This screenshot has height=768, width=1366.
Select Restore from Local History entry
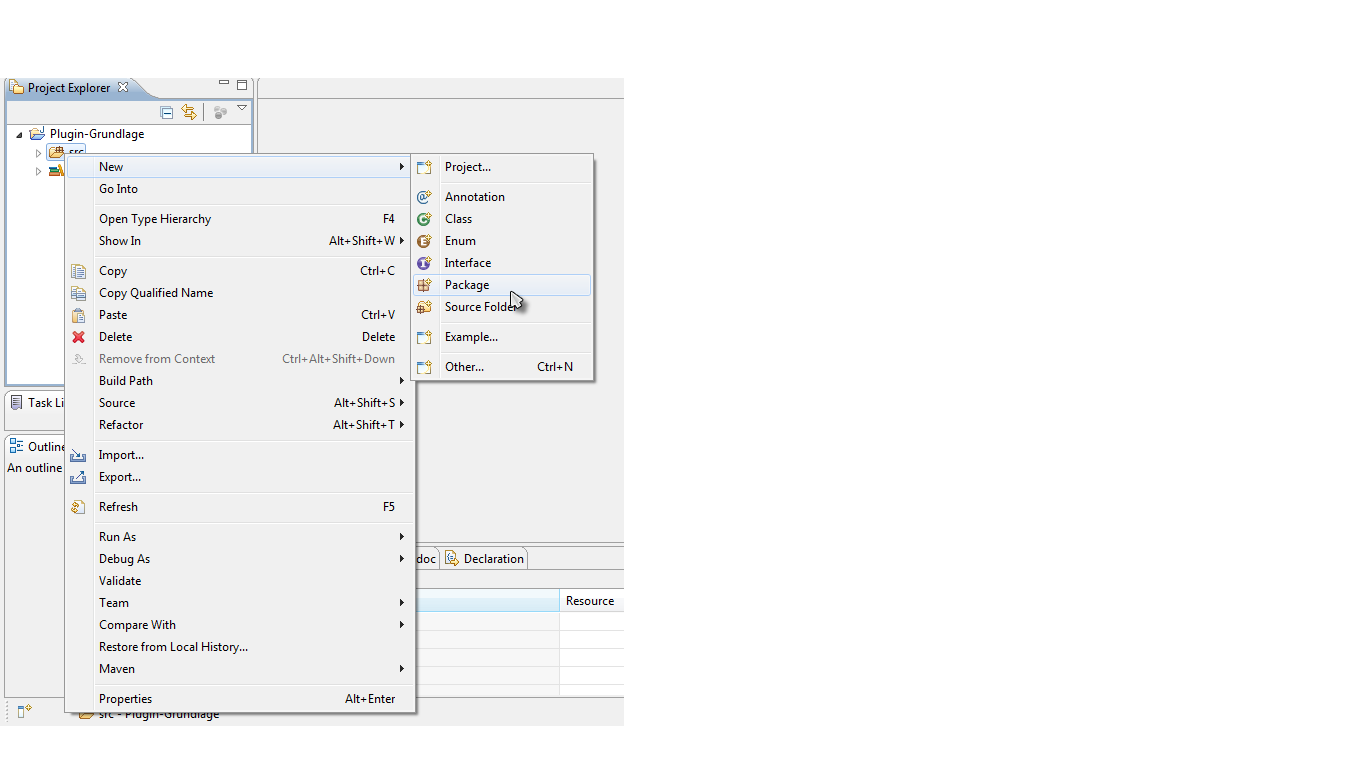click(173, 647)
